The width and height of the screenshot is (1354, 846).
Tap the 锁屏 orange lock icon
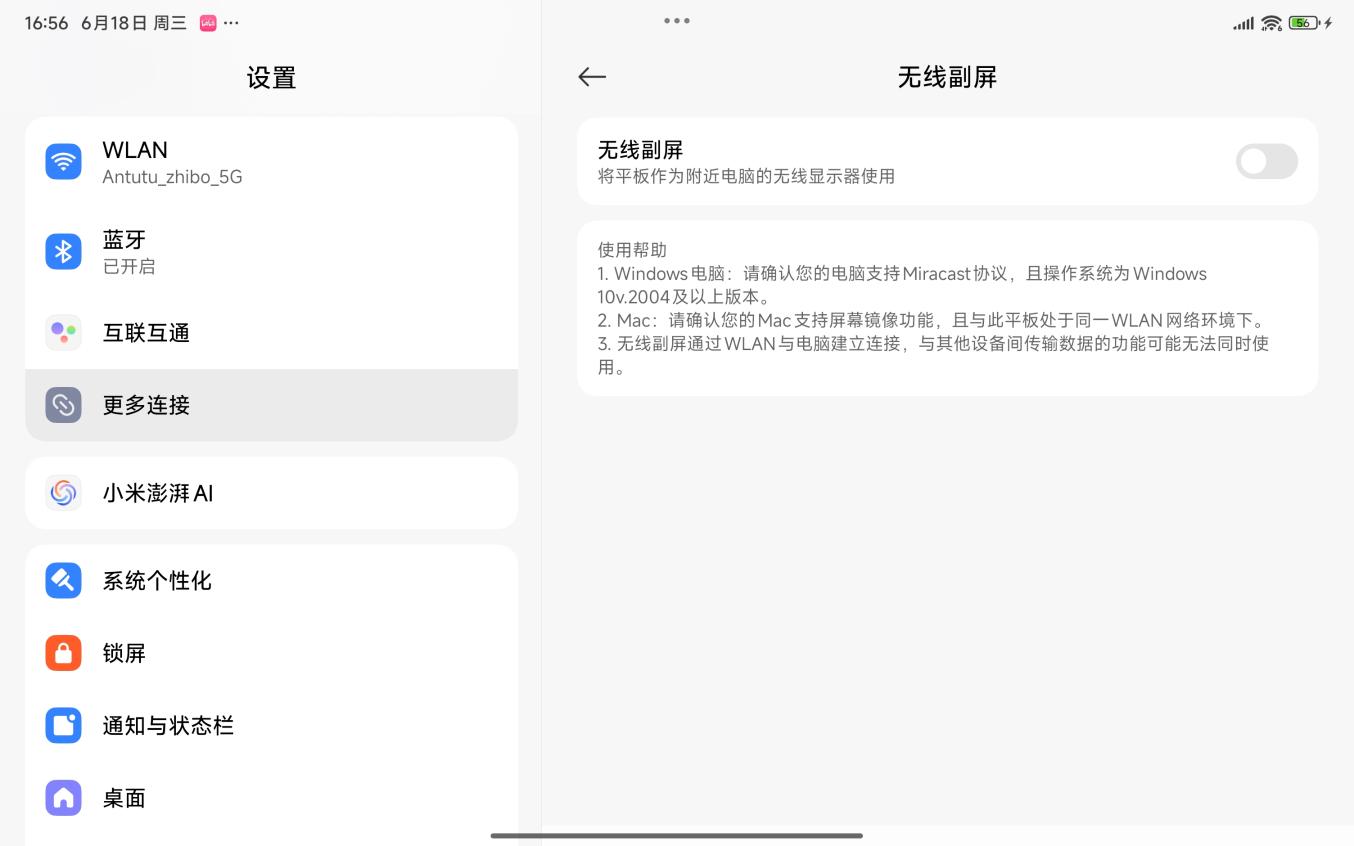point(63,653)
